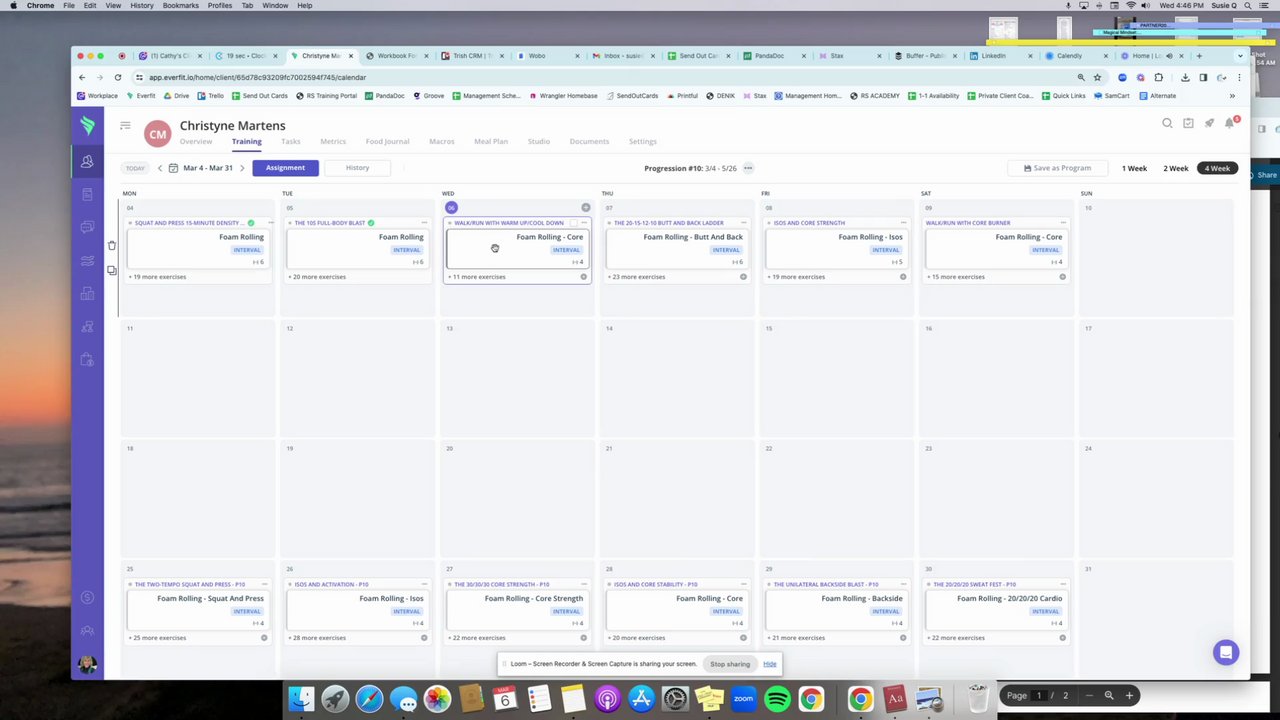Click the trash icon beside Monday column
The width and height of the screenshot is (1280, 720).
[x=112, y=245]
